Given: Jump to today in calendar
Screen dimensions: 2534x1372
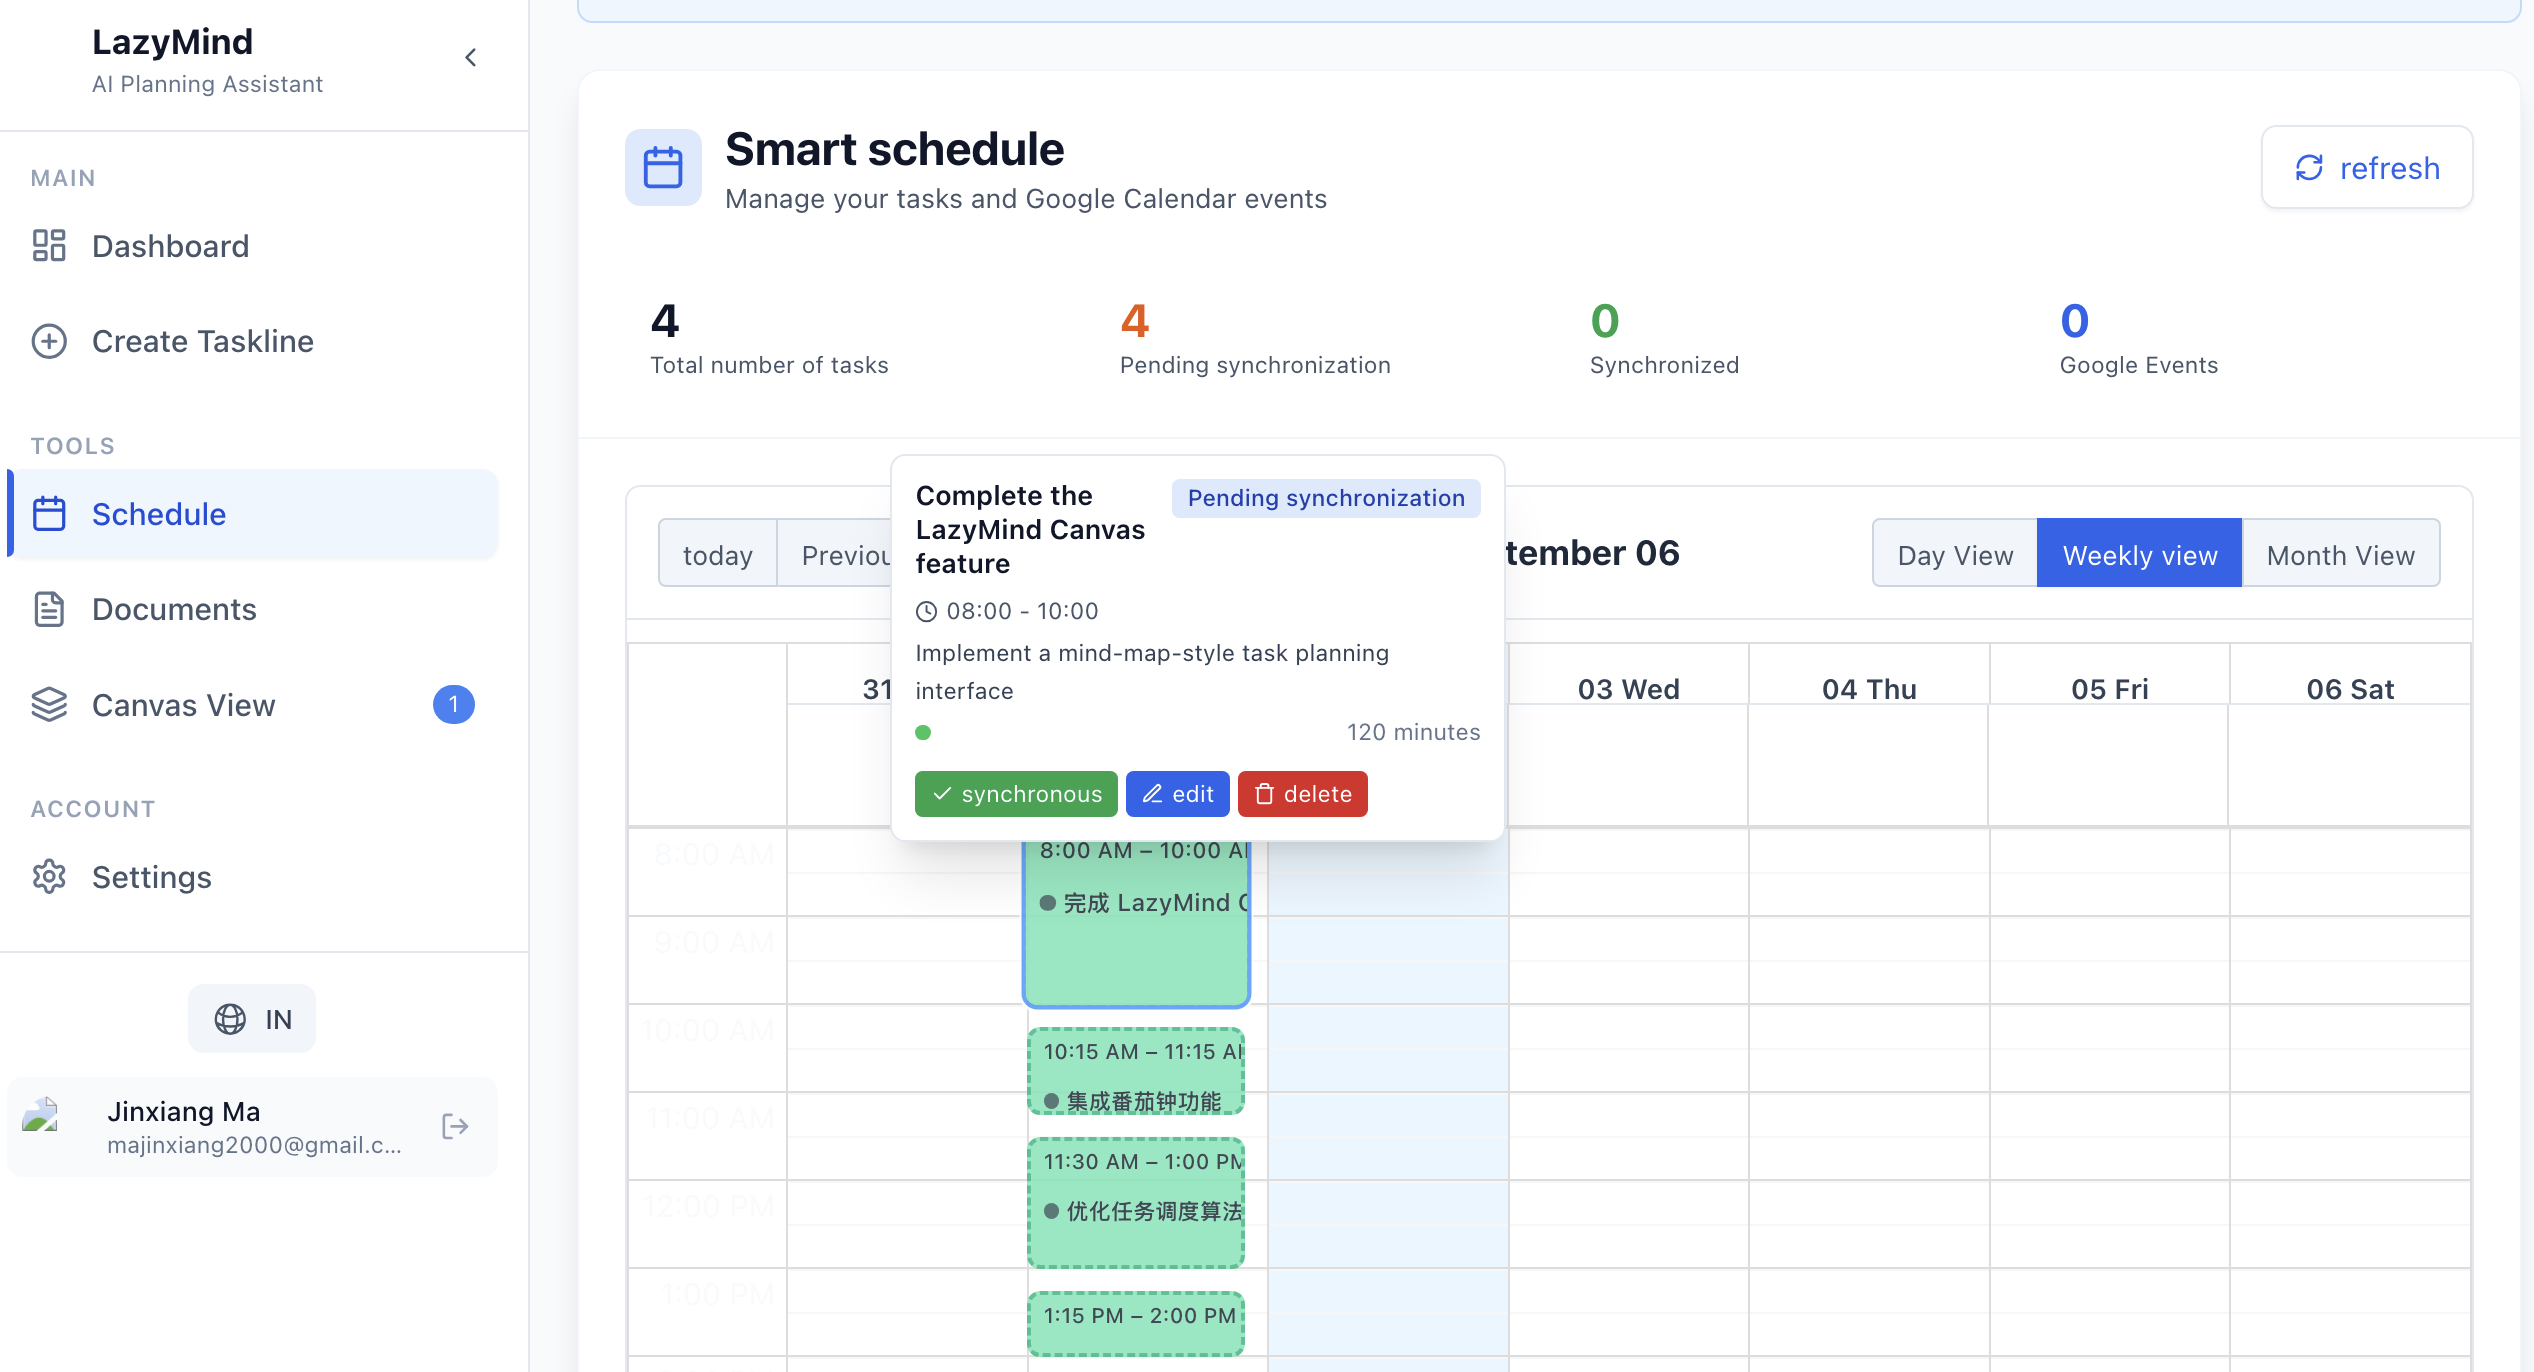Looking at the screenshot, I should point(717,554).
